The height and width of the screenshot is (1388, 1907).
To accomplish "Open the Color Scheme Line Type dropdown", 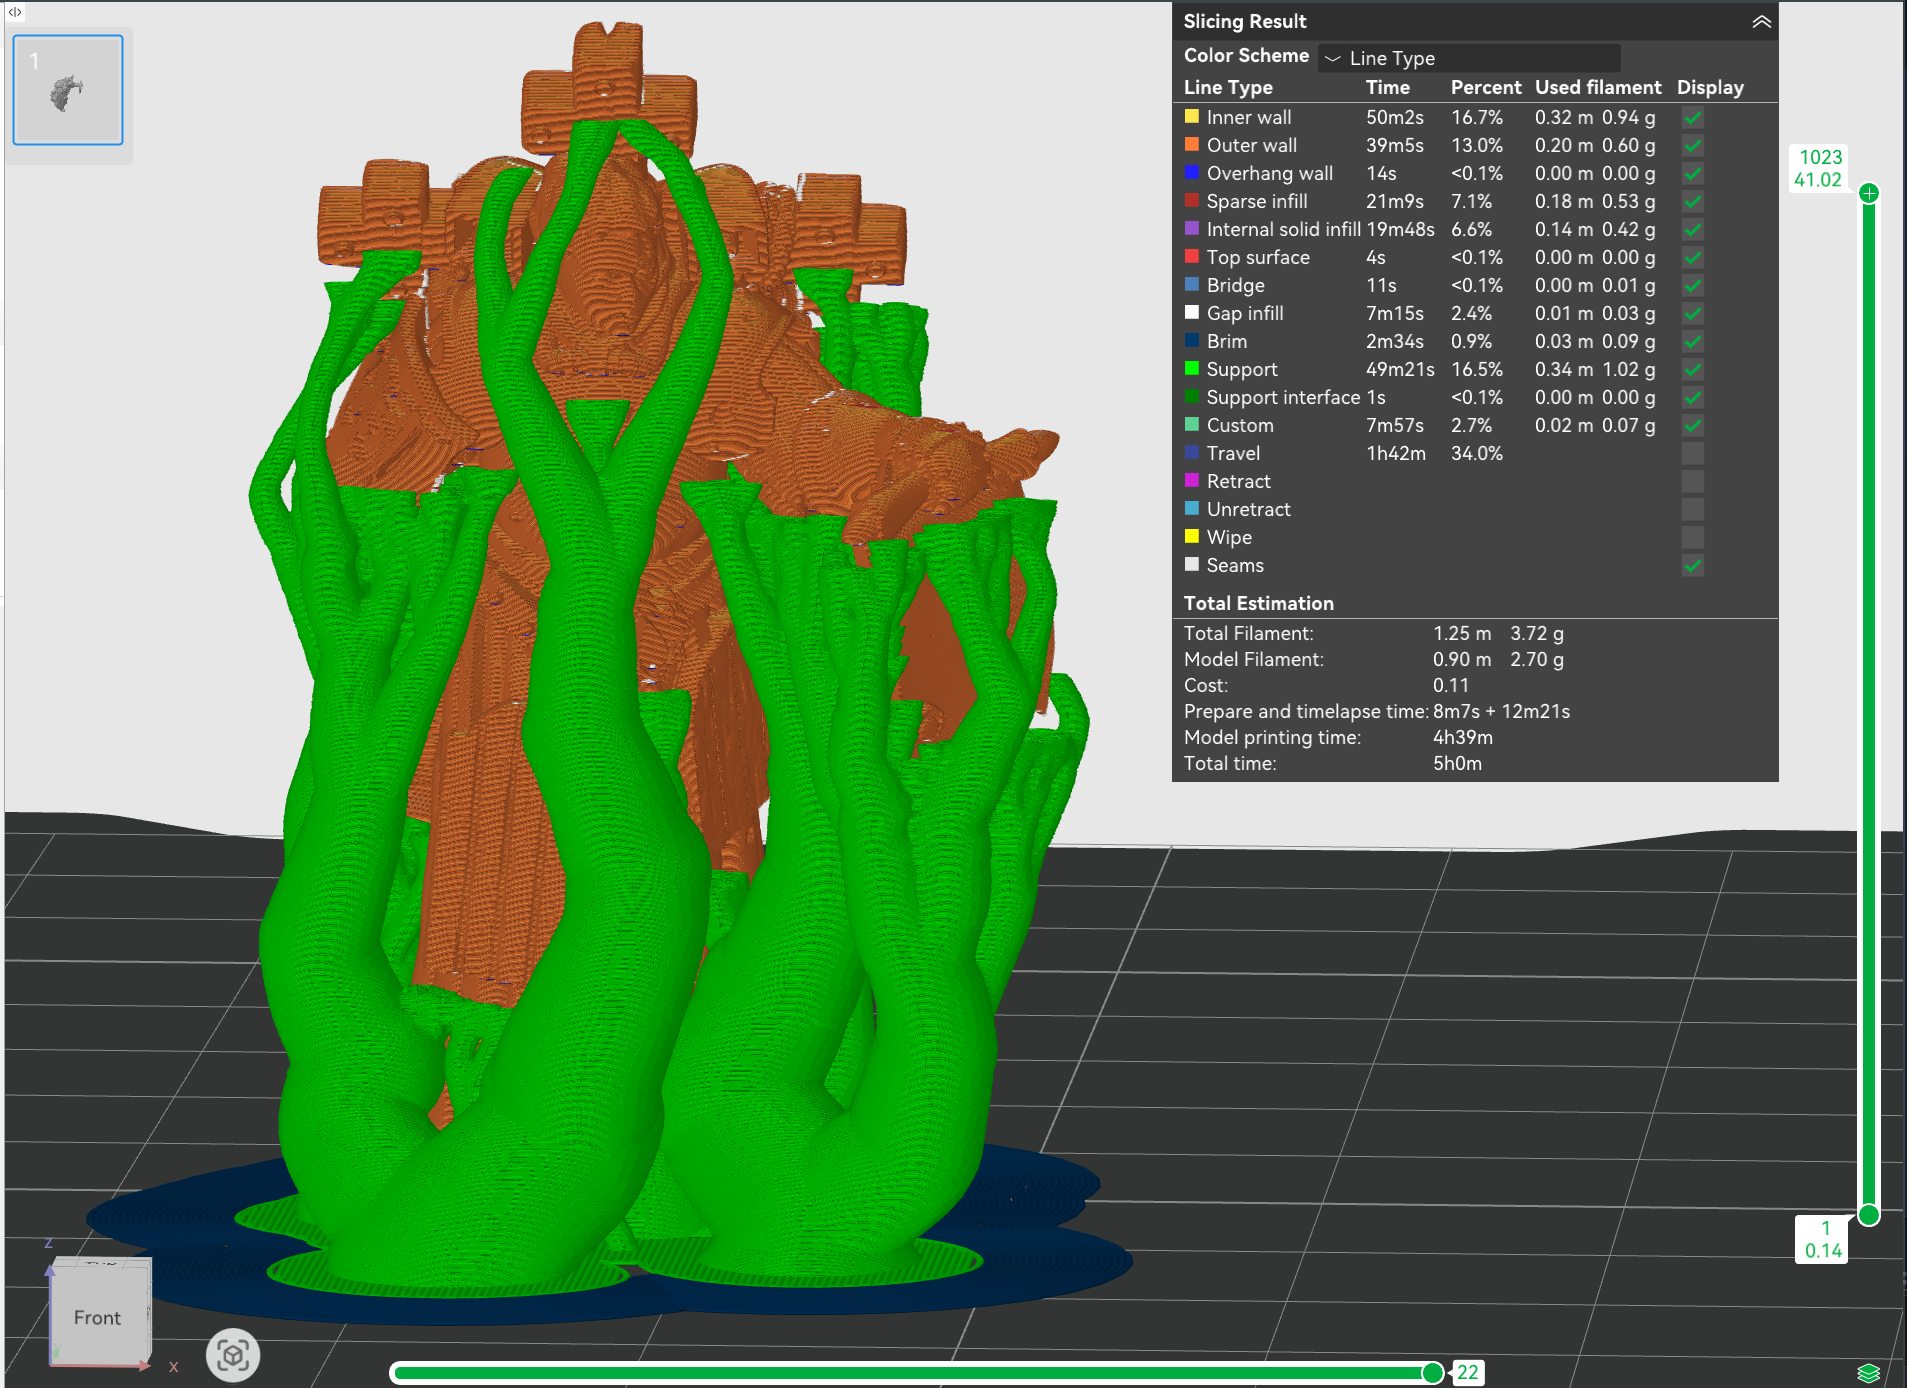I will click(x=1469, y=58).
